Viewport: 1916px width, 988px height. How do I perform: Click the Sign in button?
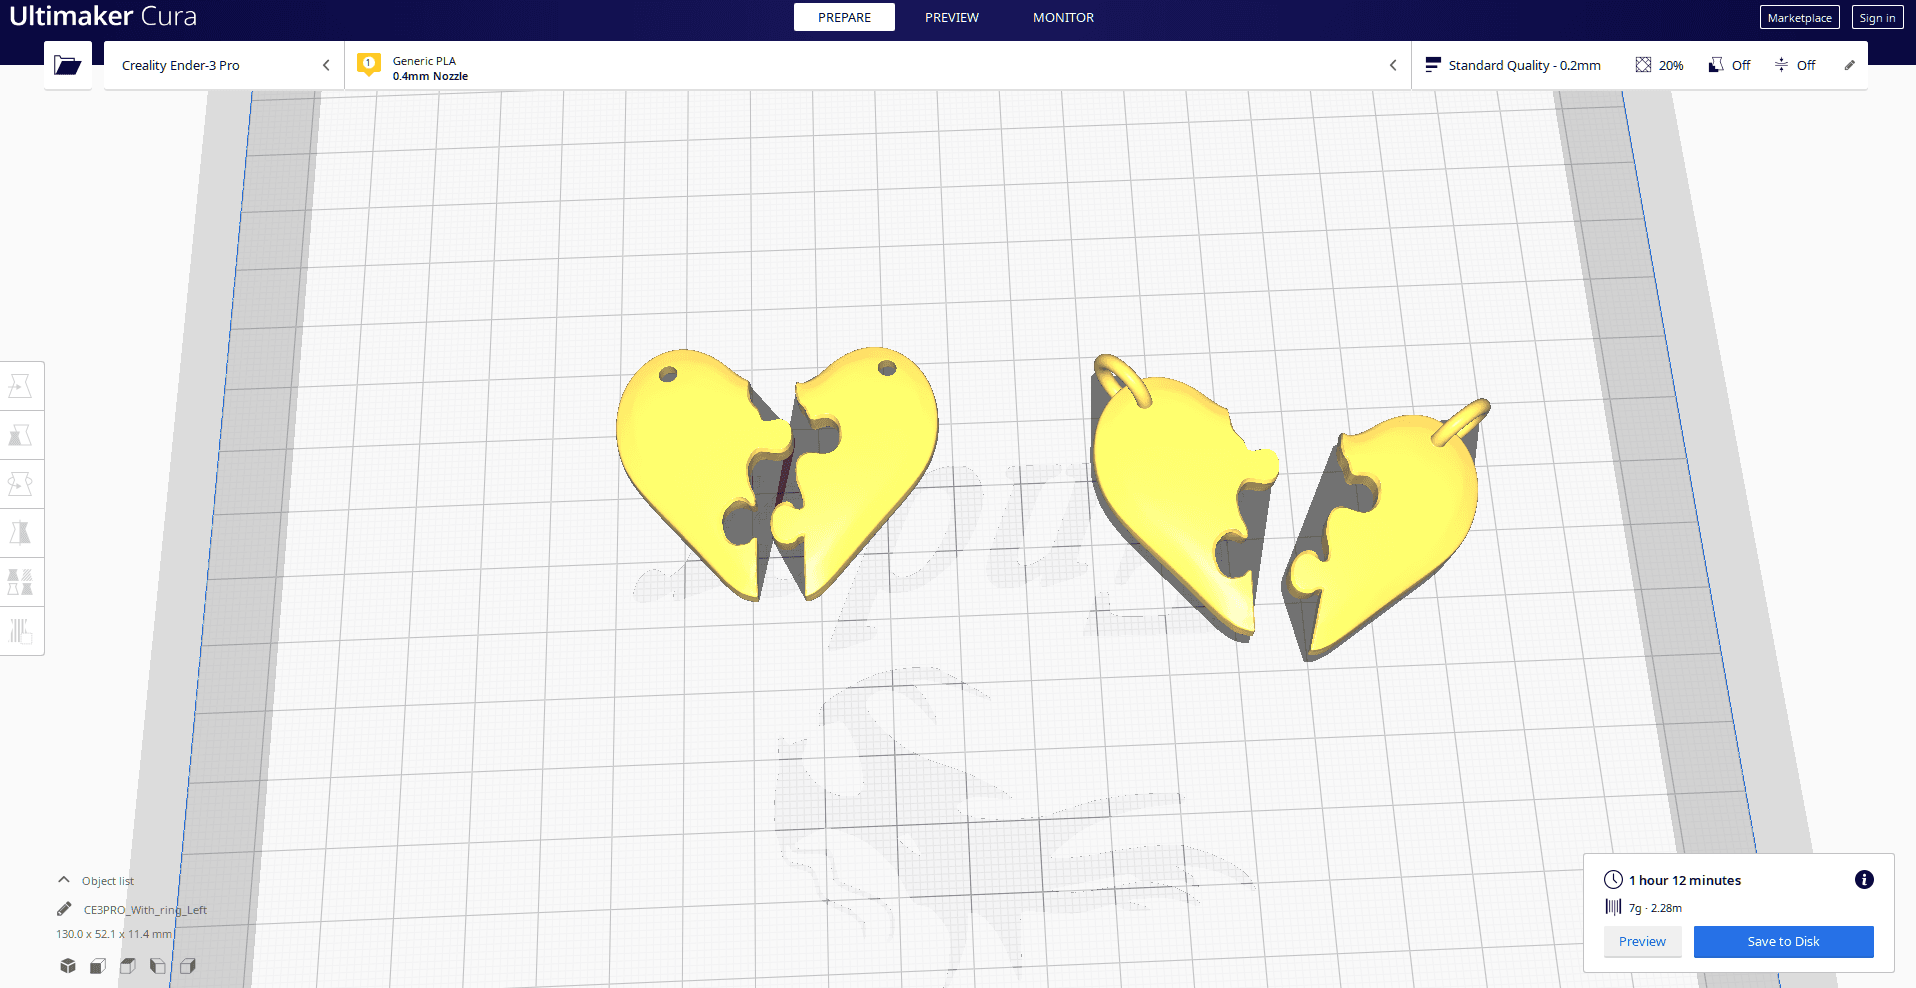pos(1877,17)
